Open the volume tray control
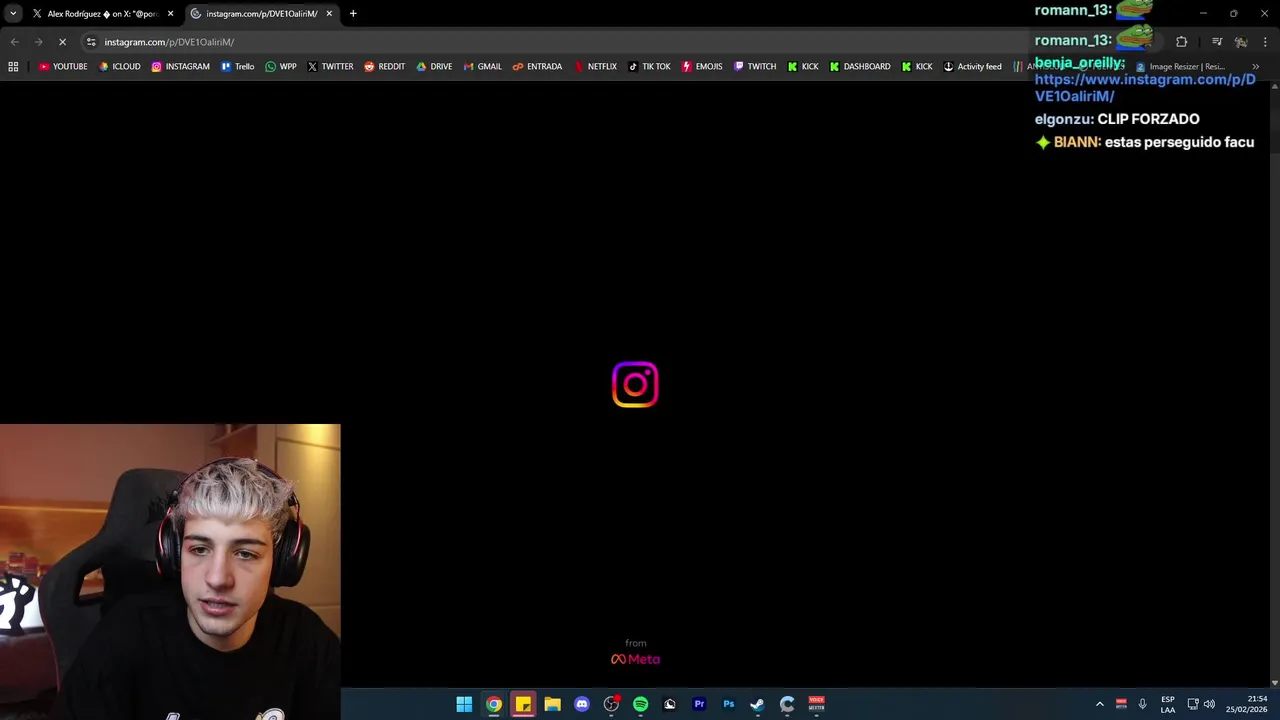Image resolution: width=1280 pixels, height=720 pixels. point(1210,704)
